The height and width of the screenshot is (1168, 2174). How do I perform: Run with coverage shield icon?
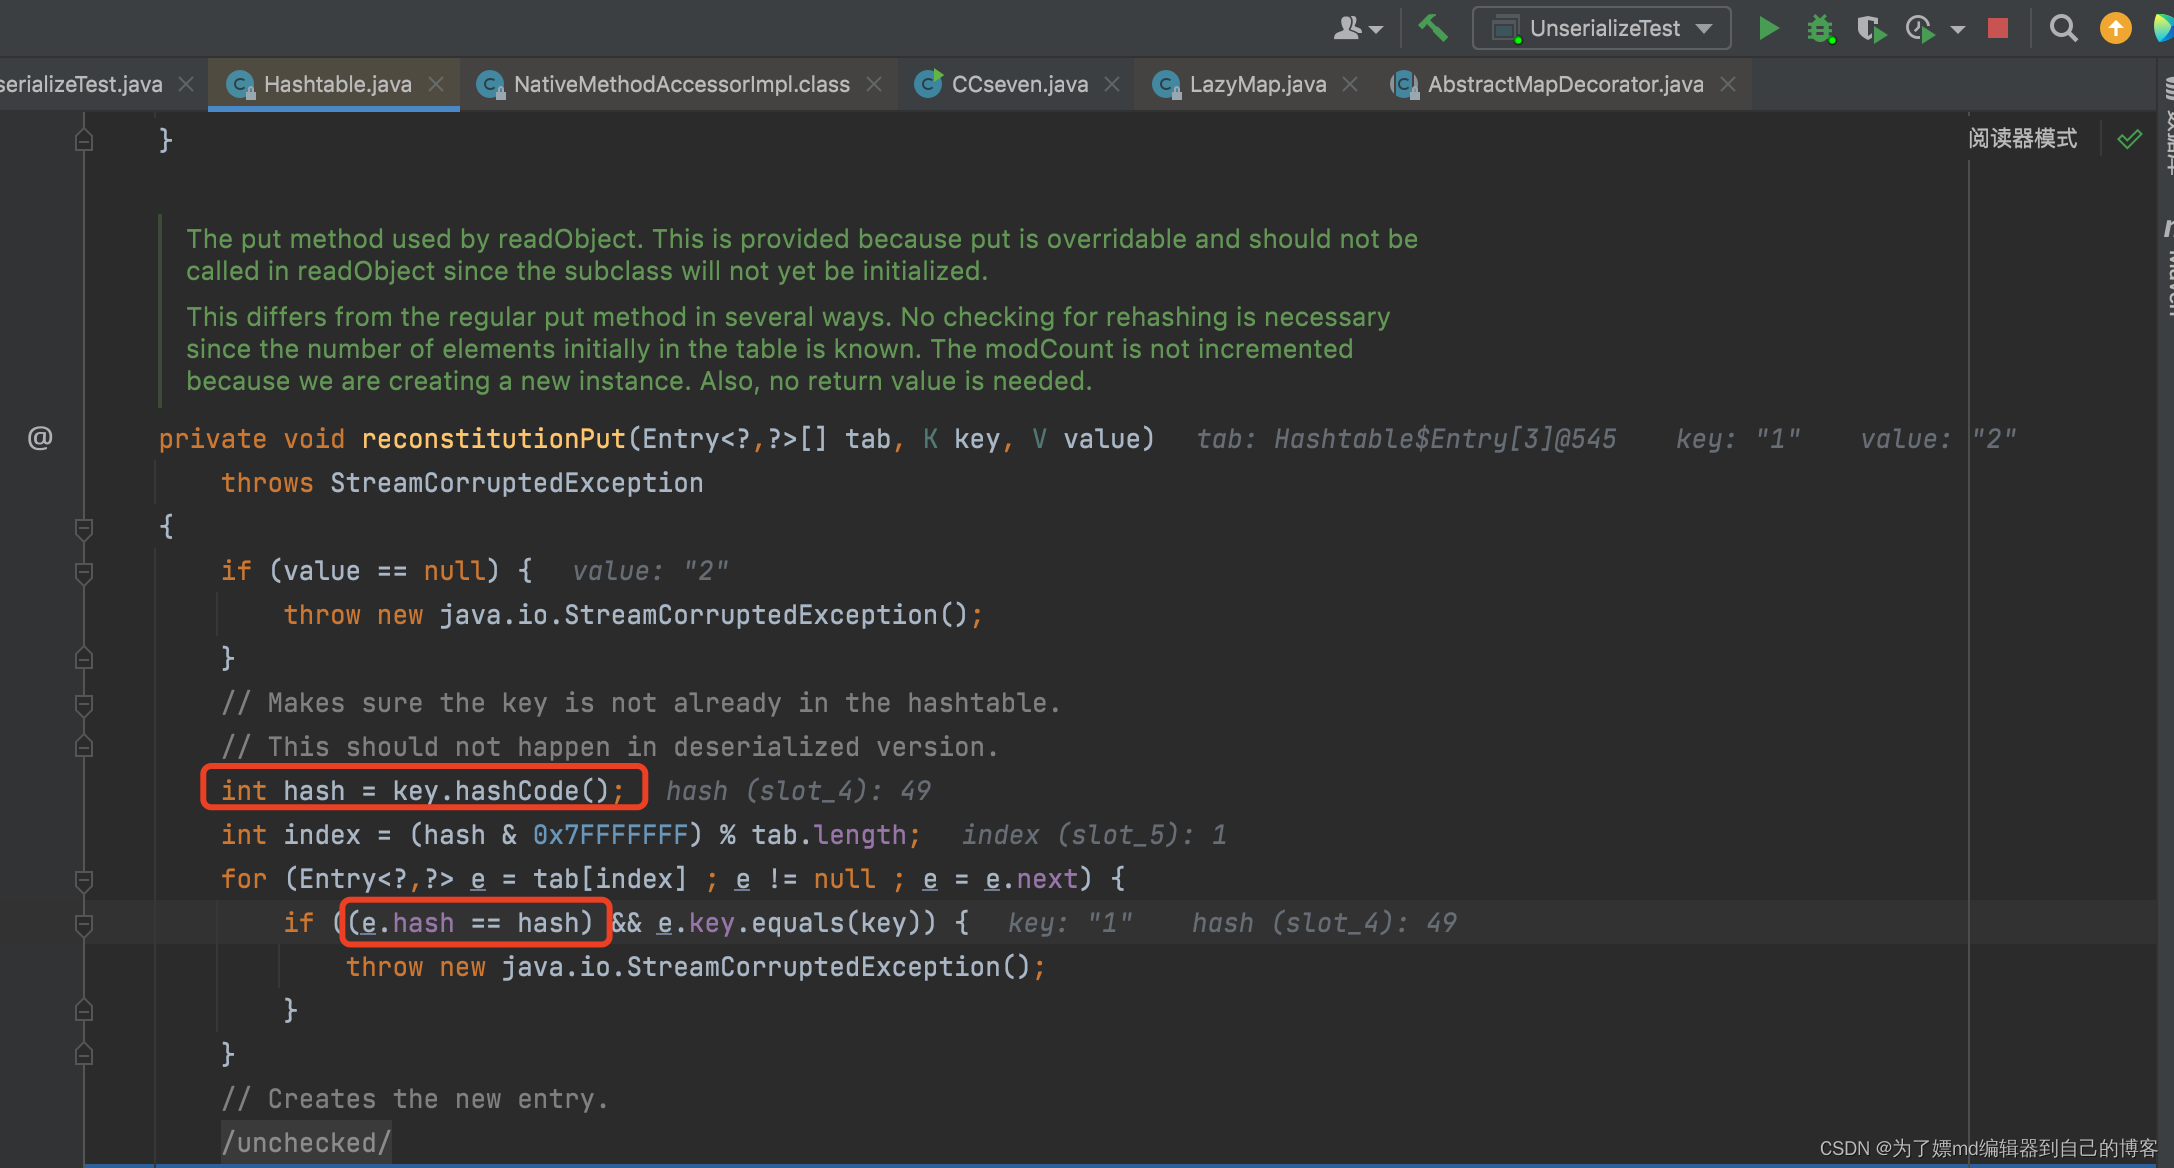[1871, 29]
